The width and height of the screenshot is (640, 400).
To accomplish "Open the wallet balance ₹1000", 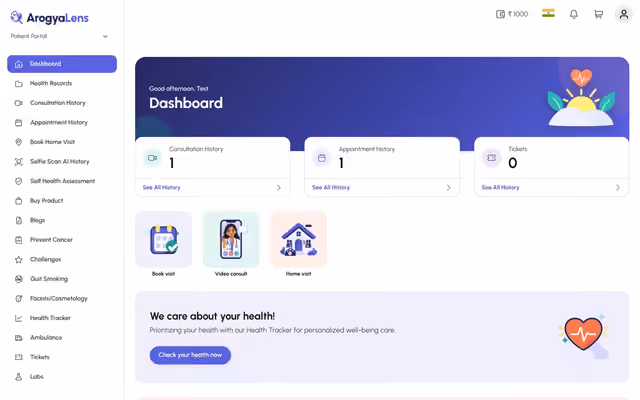I will (x=512, y=14).
